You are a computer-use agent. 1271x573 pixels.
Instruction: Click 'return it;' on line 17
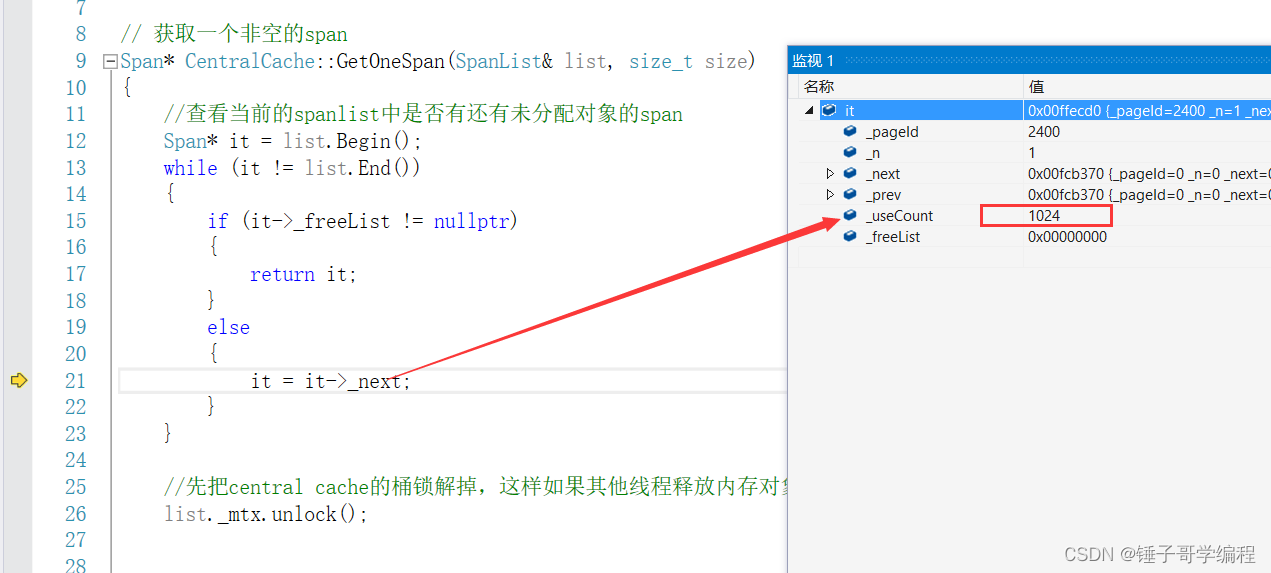pyautogui.click(x=303, y=274)
